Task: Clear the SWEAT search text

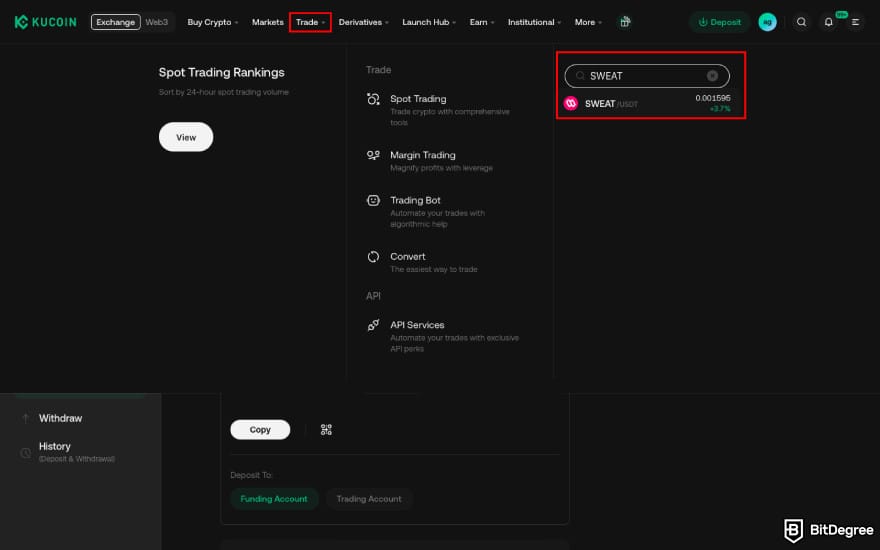Action: coord(712,76)
